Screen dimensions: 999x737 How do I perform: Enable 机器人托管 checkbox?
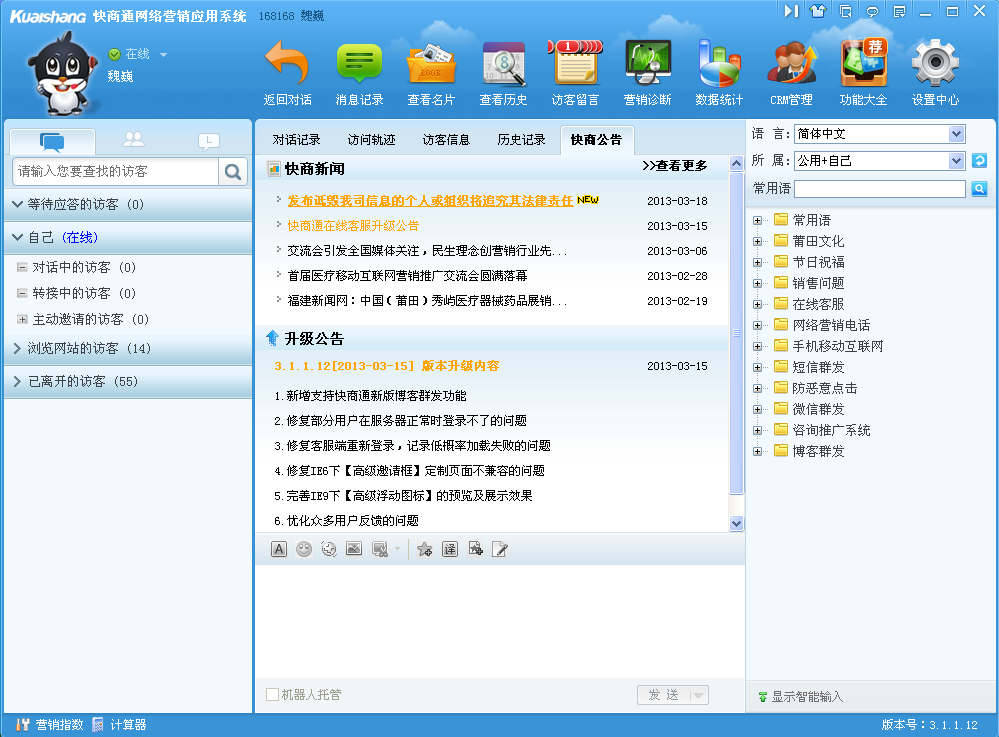[x=273, y=695]
